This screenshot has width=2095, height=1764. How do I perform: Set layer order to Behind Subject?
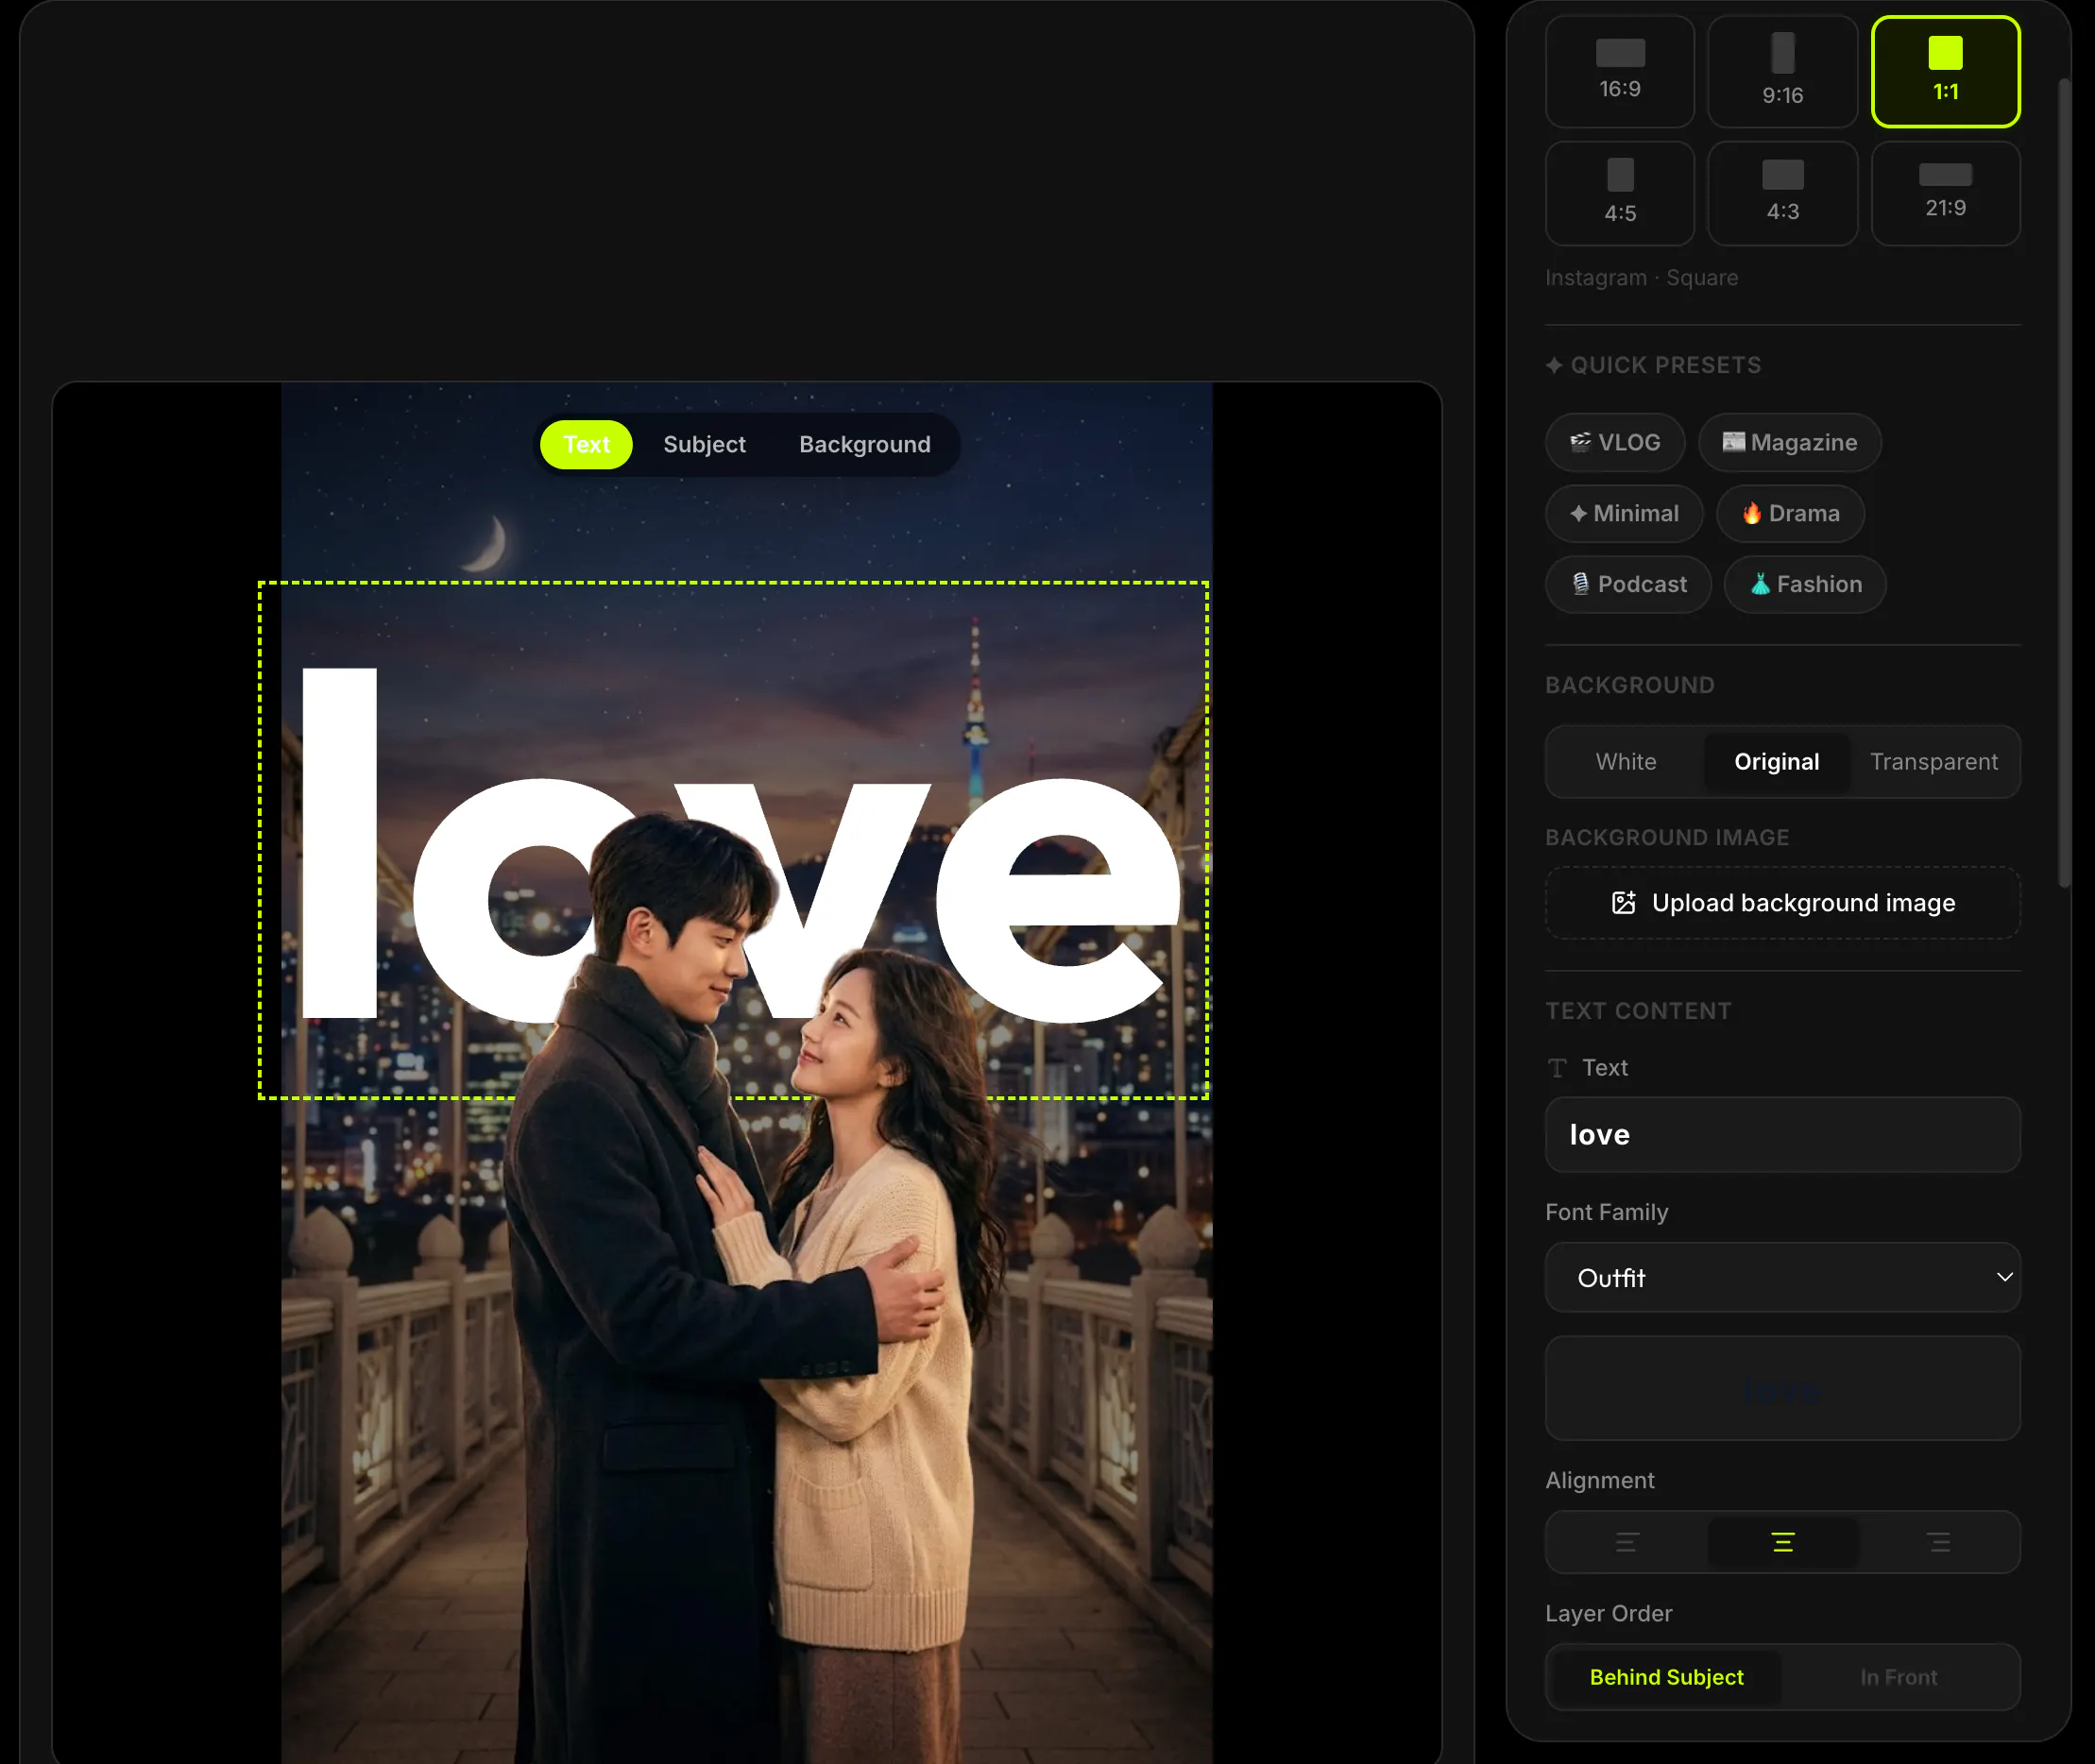[1666, 1677]
